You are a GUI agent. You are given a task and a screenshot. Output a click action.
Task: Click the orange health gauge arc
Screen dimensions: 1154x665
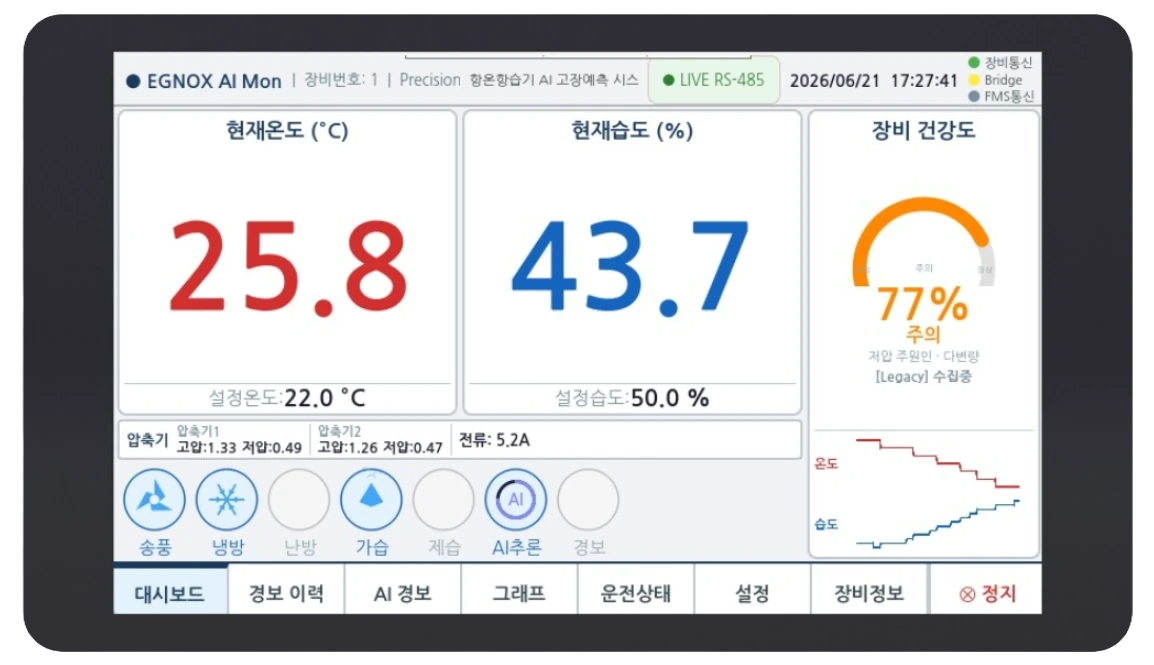coord(923,206)
